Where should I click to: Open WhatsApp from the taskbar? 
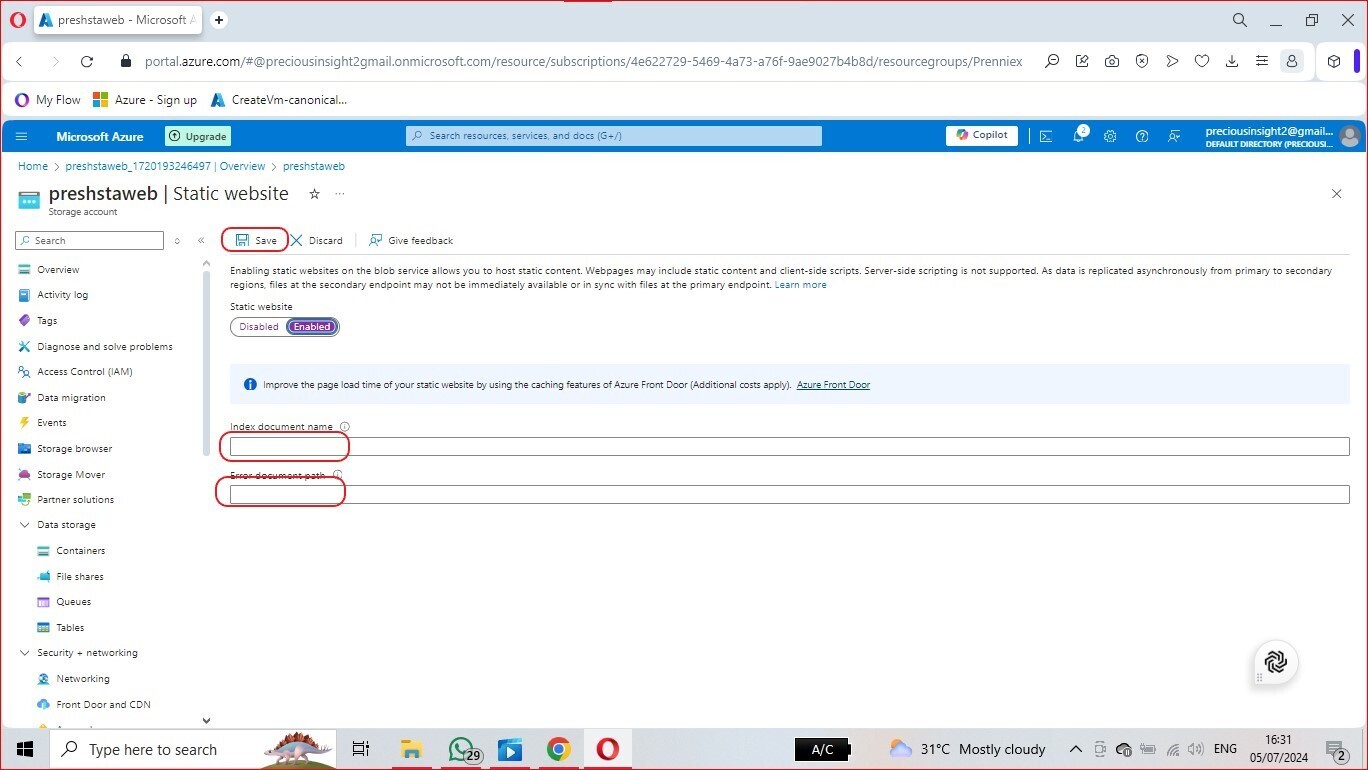461,749
